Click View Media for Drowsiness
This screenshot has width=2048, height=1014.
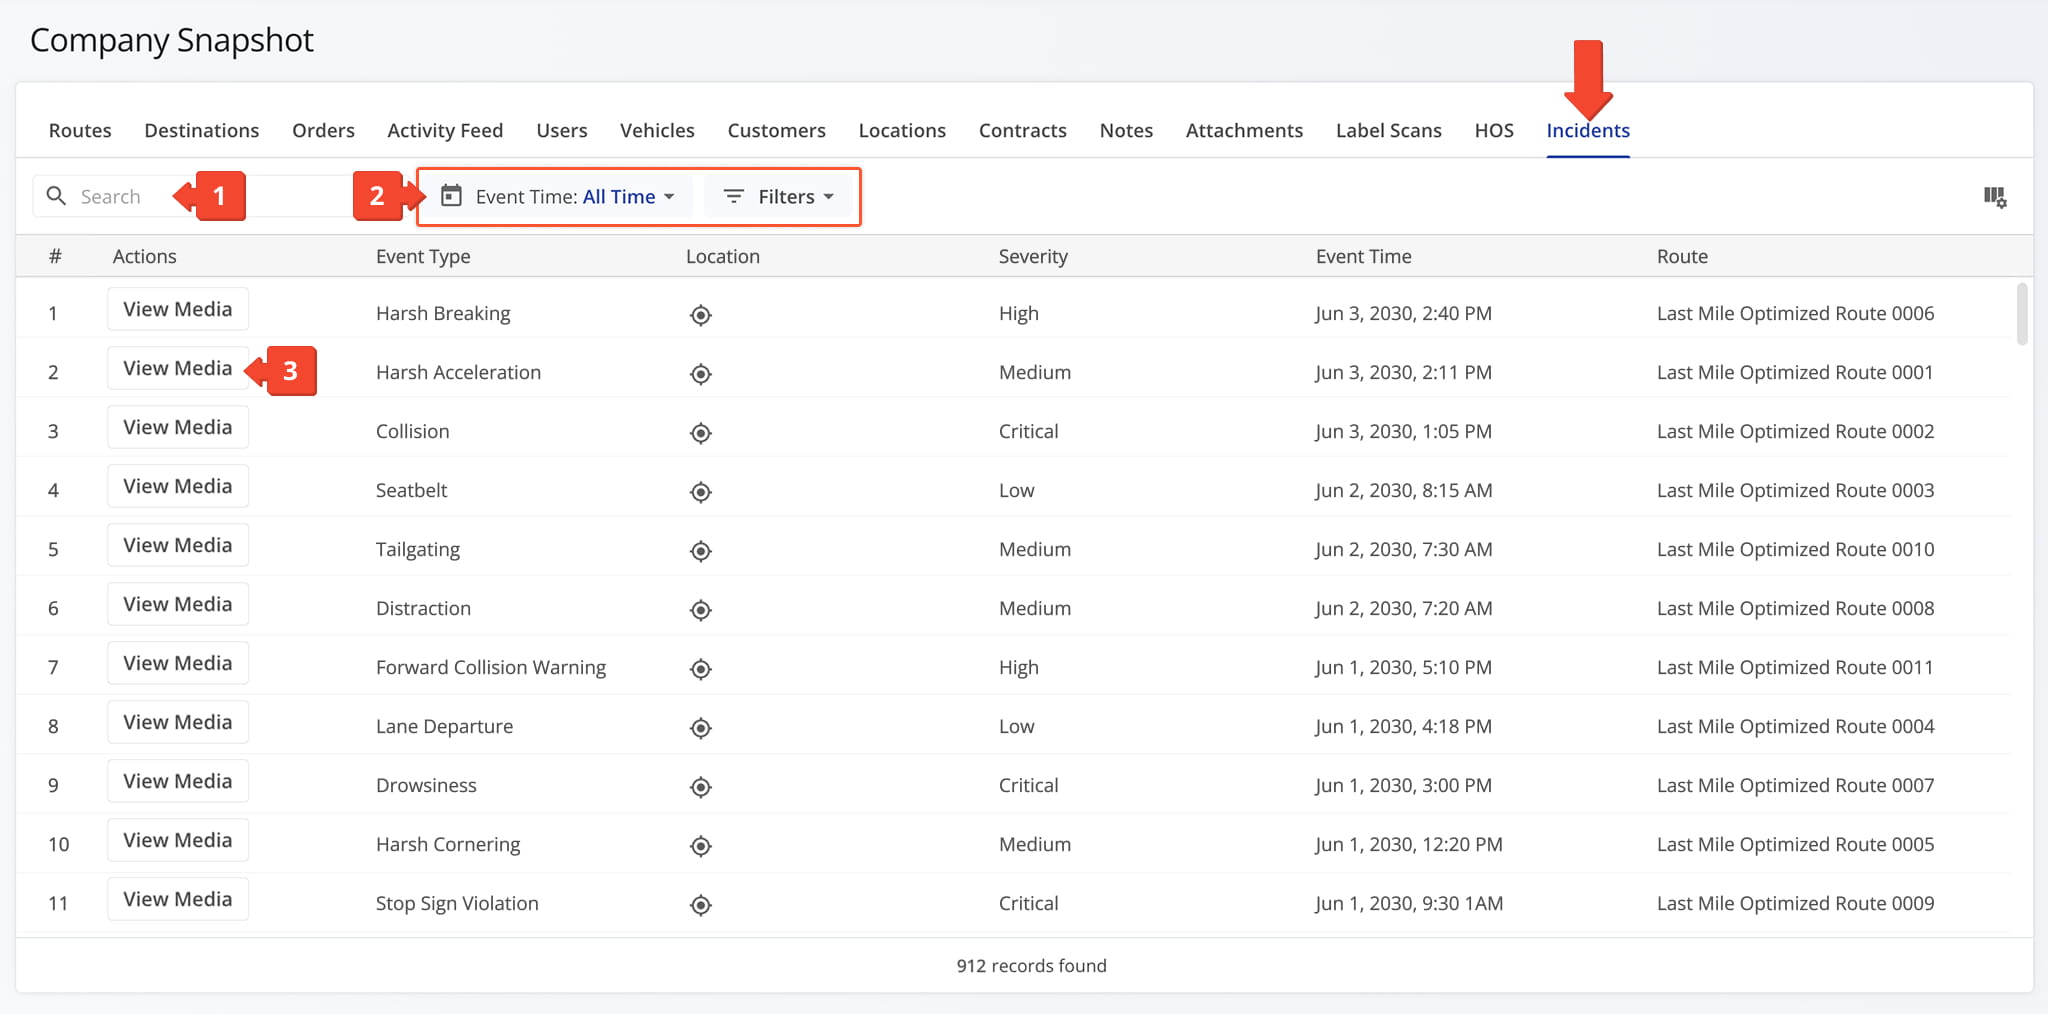pyautogui.click(x=178, y=781)
